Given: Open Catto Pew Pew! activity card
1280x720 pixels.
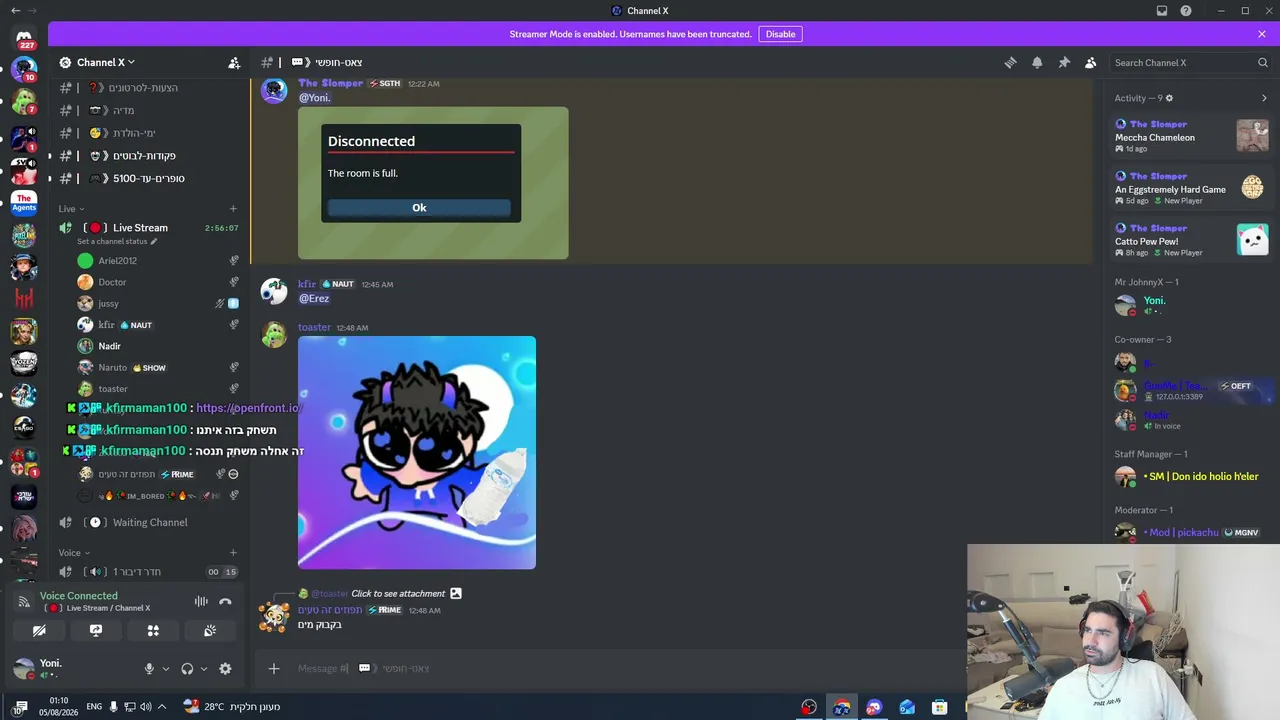Looking at the screenshot, I should click(1192, 240).
